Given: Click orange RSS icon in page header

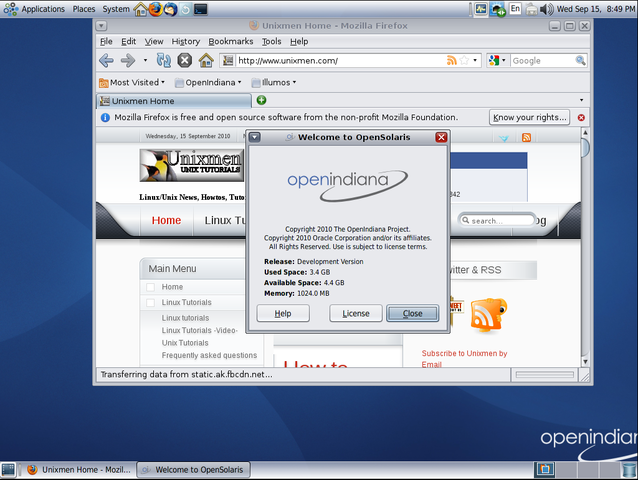Looking at the screenshot, I should coord(527,137).
